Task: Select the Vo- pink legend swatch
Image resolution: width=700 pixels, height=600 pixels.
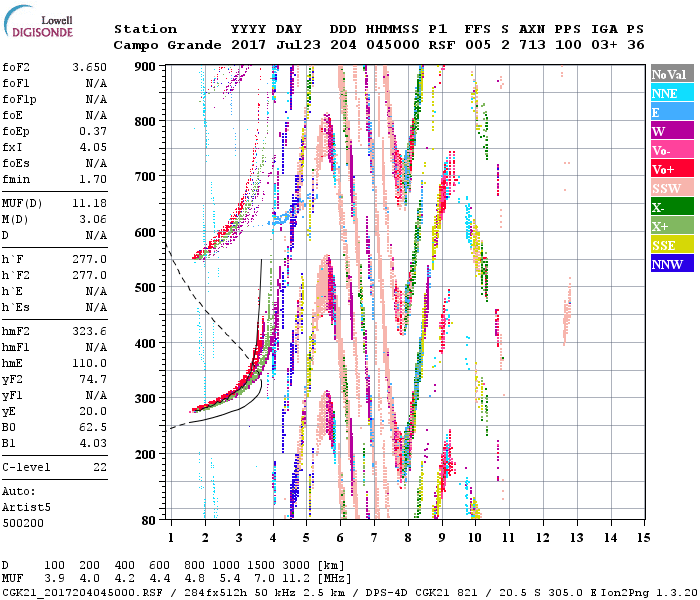Action: [x=672, y=150]
